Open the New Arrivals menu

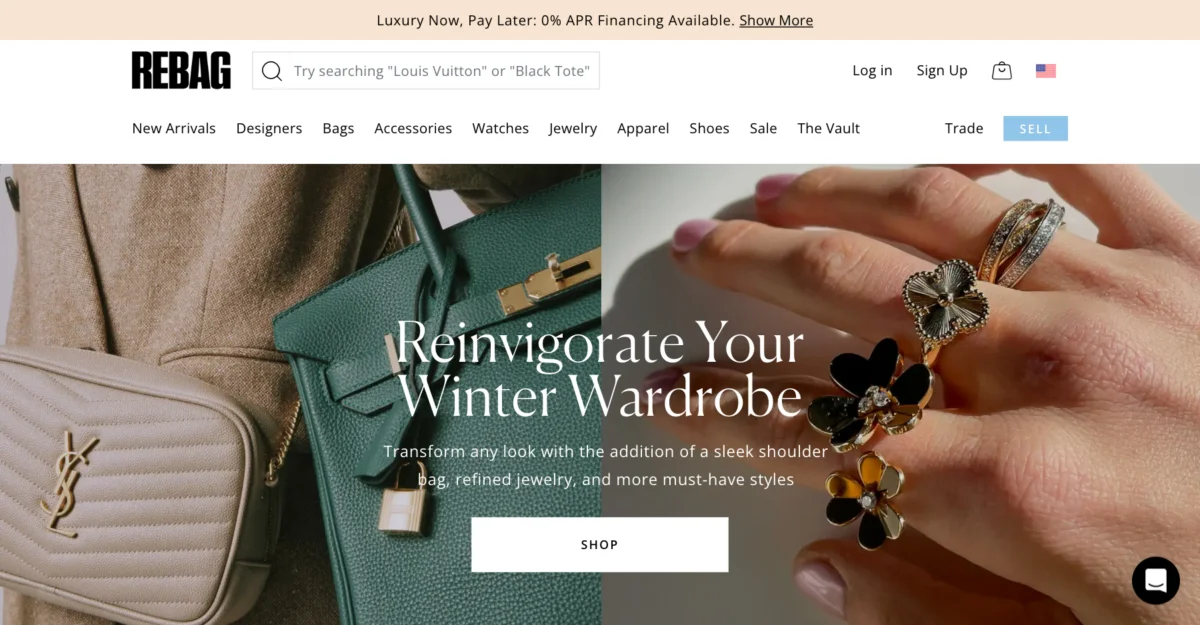pos(174,128)
